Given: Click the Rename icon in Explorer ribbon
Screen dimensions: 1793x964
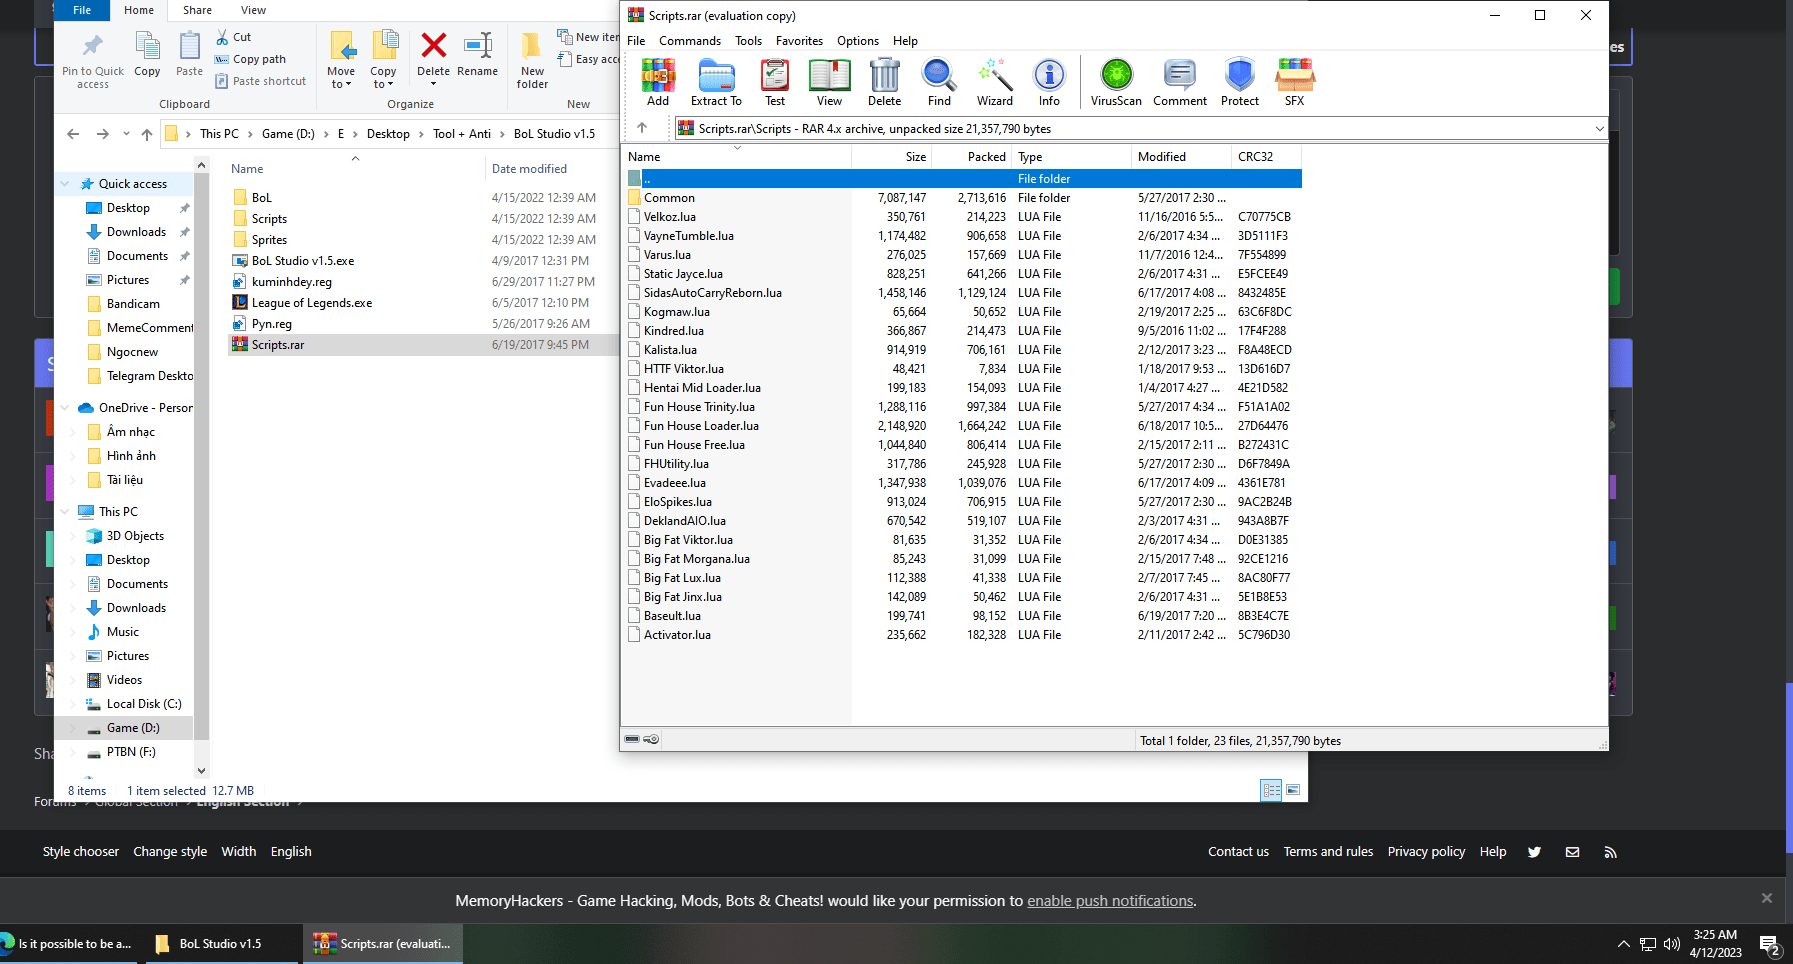Looking at the screenshot, I should click(x=477, y=55).
